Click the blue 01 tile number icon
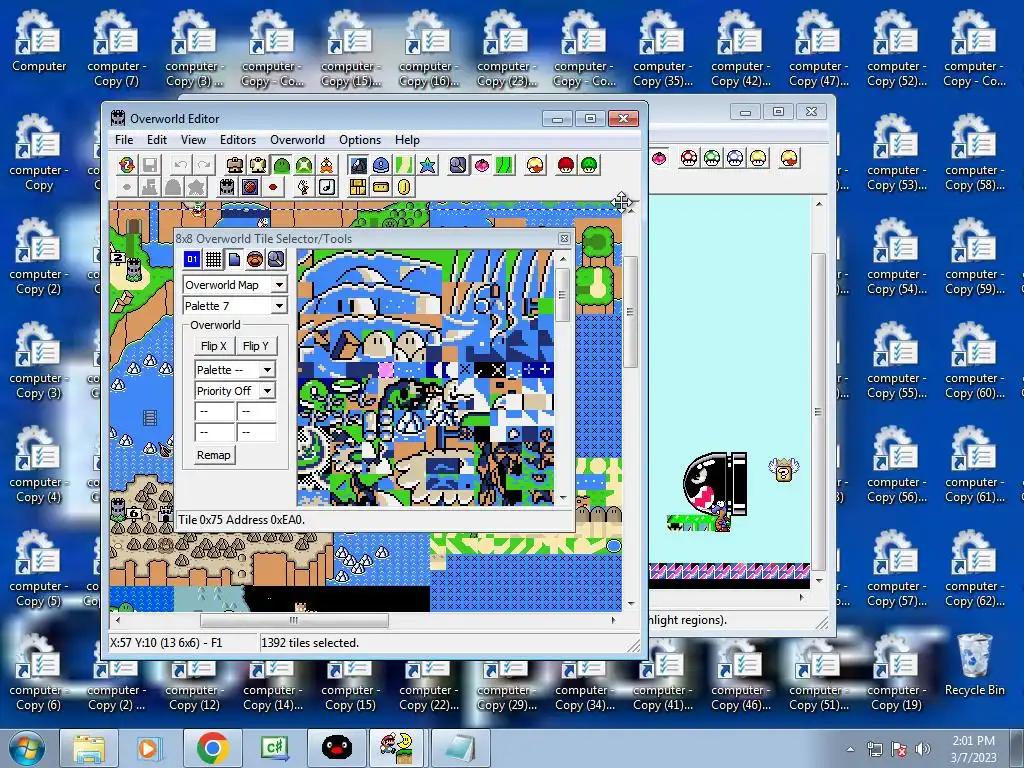 (192, 259)
